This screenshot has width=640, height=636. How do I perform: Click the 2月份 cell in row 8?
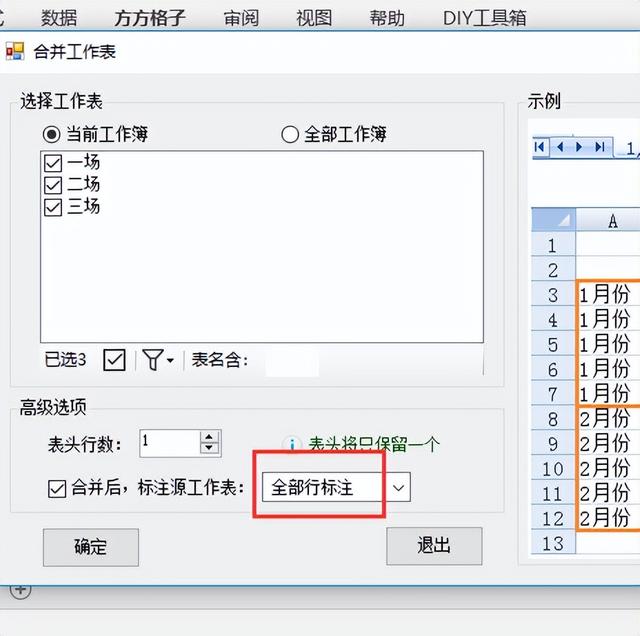[609, 419]
